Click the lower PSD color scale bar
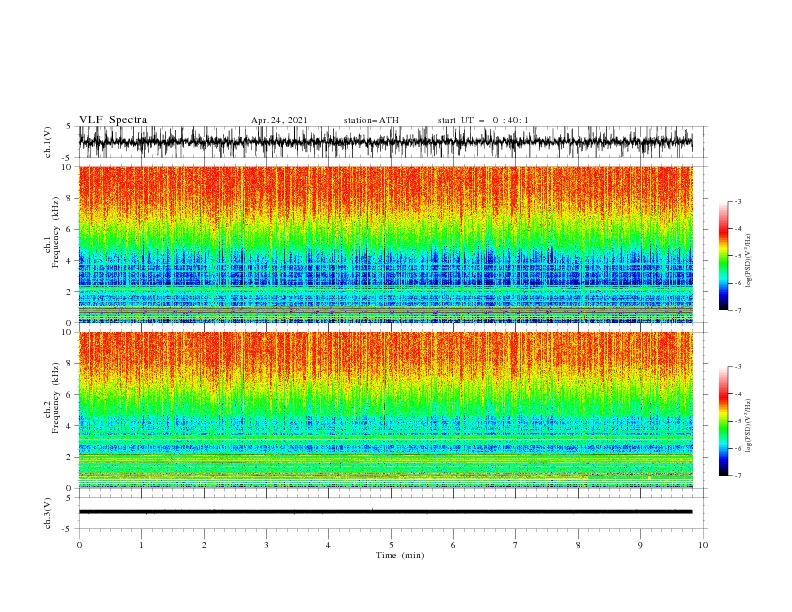 [x=723, y=421]
